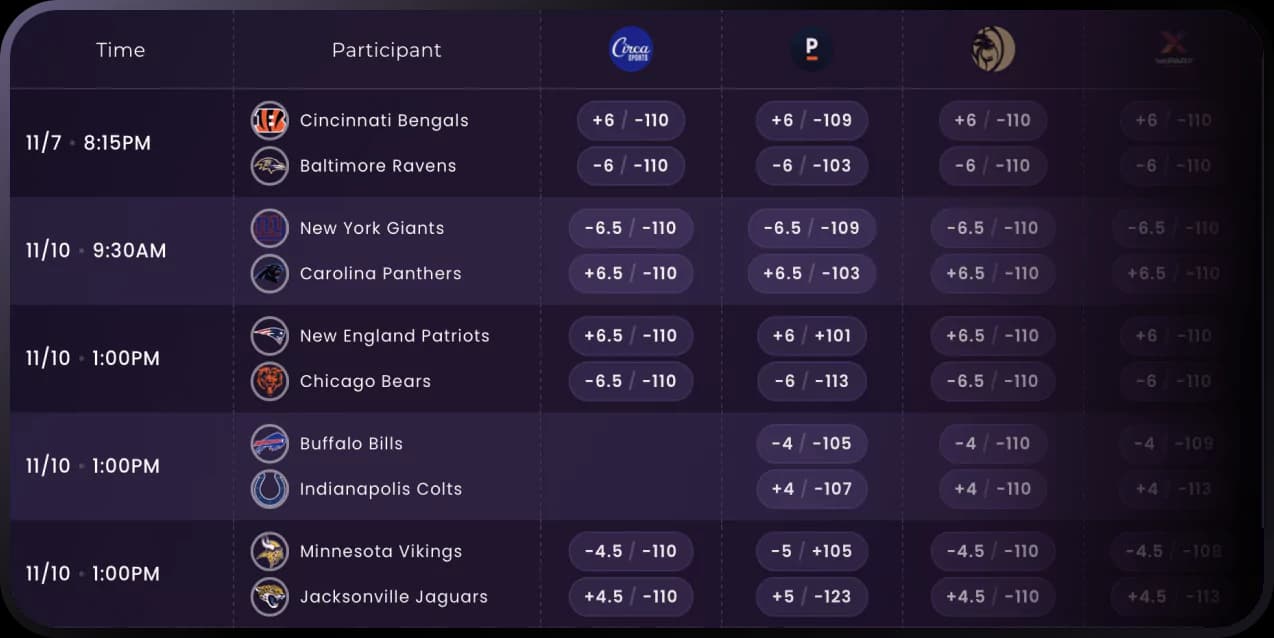Click the Minnesota Vikings team logo
Image resolution: width=1274 pixels, height=638 pixels.
click(269, 551)
